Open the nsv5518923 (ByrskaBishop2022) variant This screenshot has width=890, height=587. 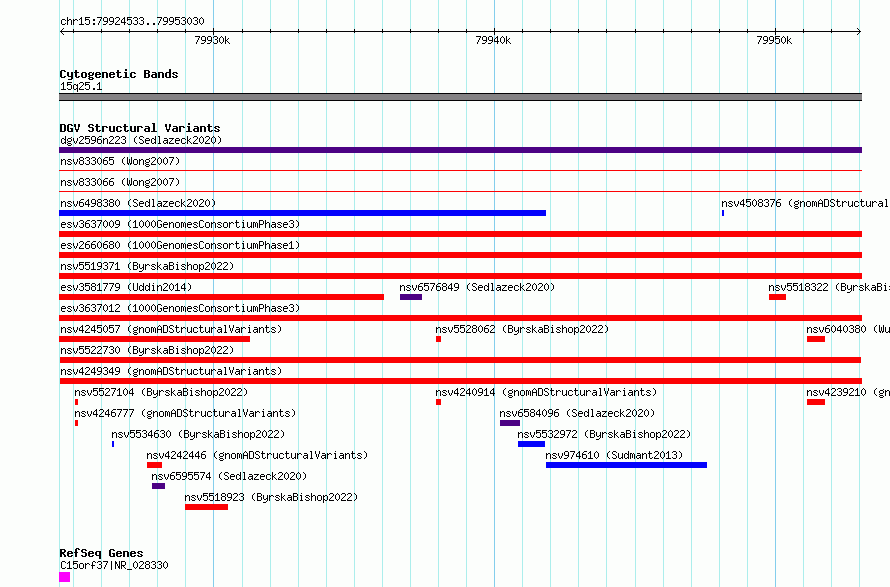click(x=271, y=497)
